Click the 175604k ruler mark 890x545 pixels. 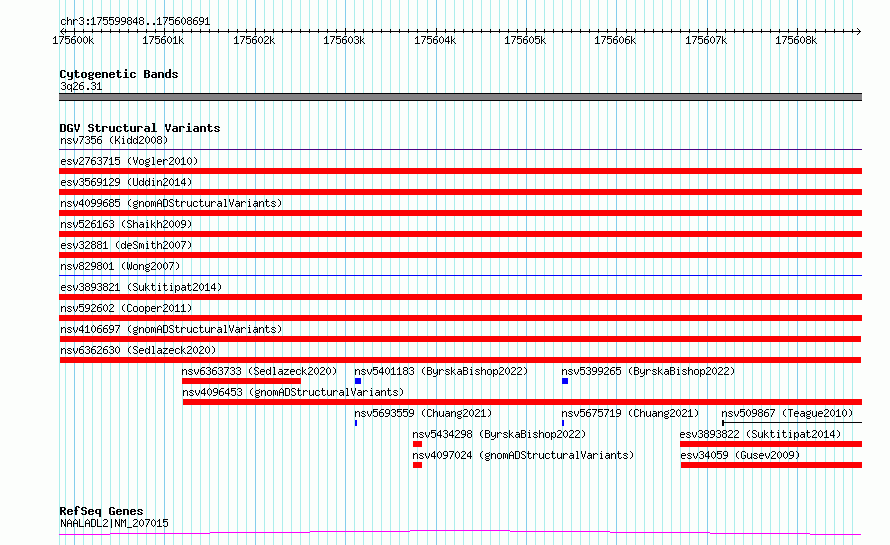click(x=435, y=40)
